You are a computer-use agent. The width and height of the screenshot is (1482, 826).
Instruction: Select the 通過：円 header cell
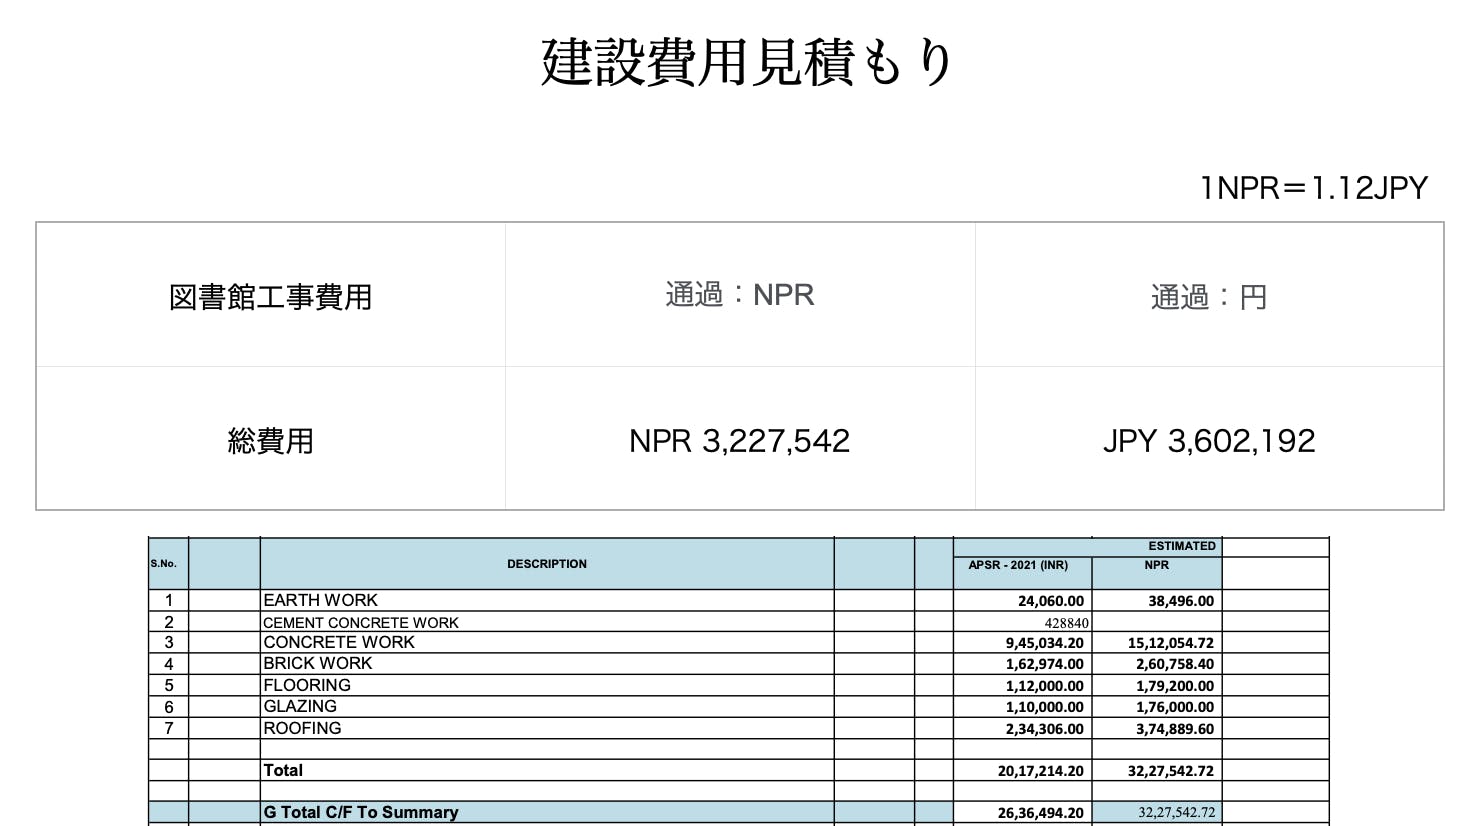tap(1208, 297)
